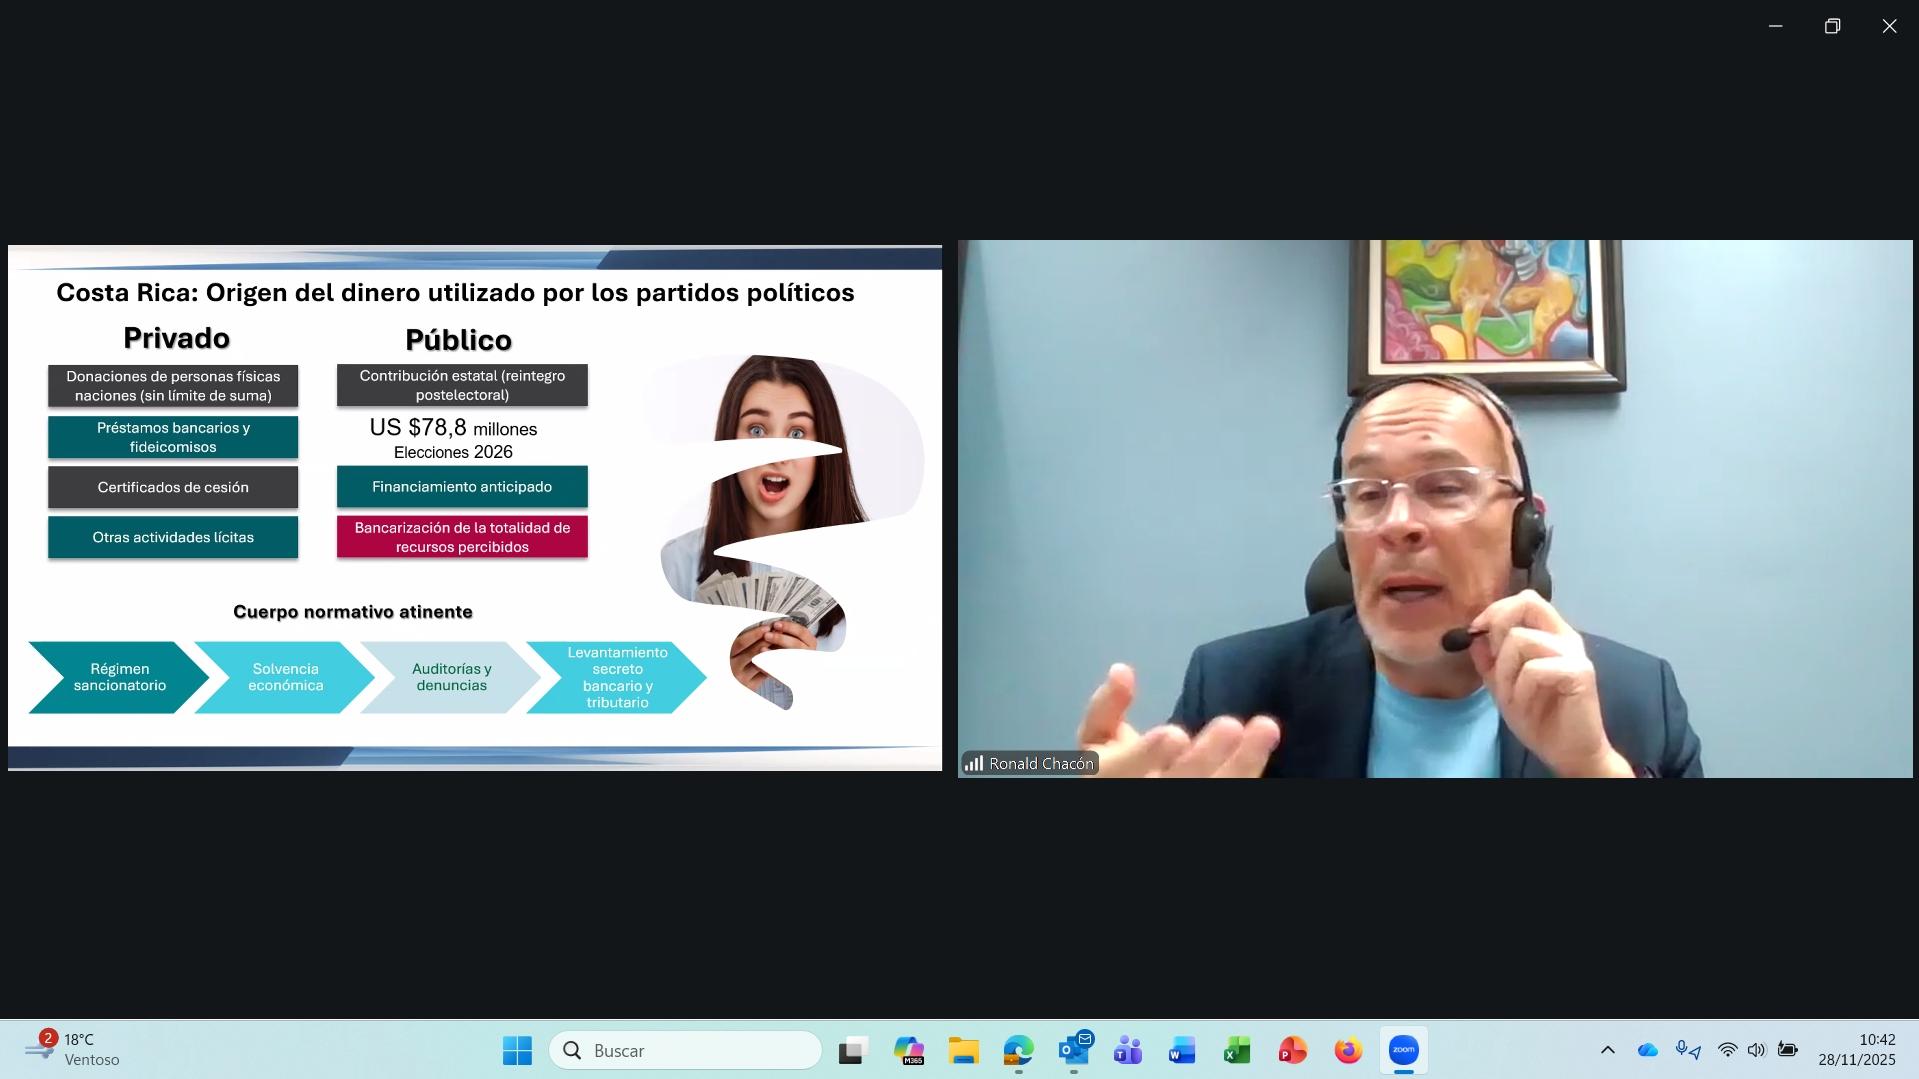Open Firefox from the taskbar
The width and height of the screenshot is (1919, 1079).
click(x=1348, y=1050)
